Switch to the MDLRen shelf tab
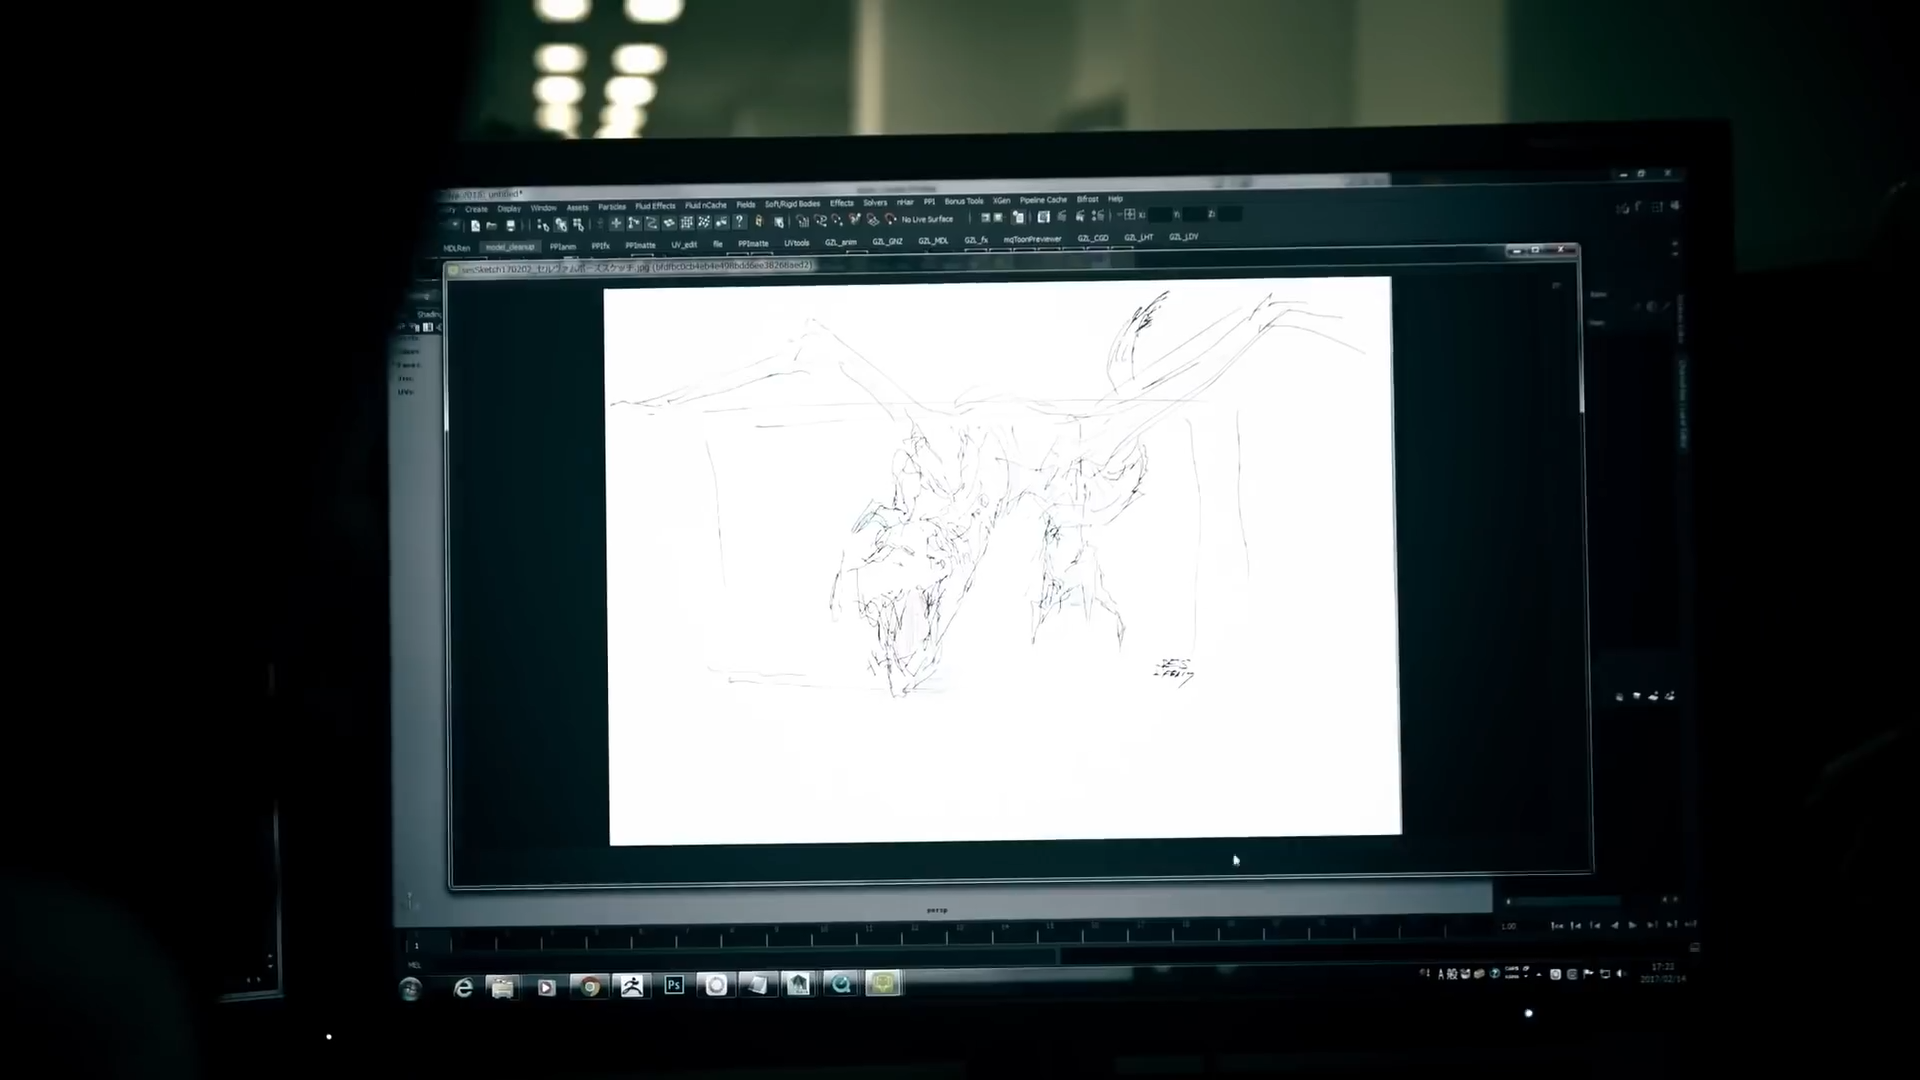The image size is (1920, 1080). click(x=457, y=248)
